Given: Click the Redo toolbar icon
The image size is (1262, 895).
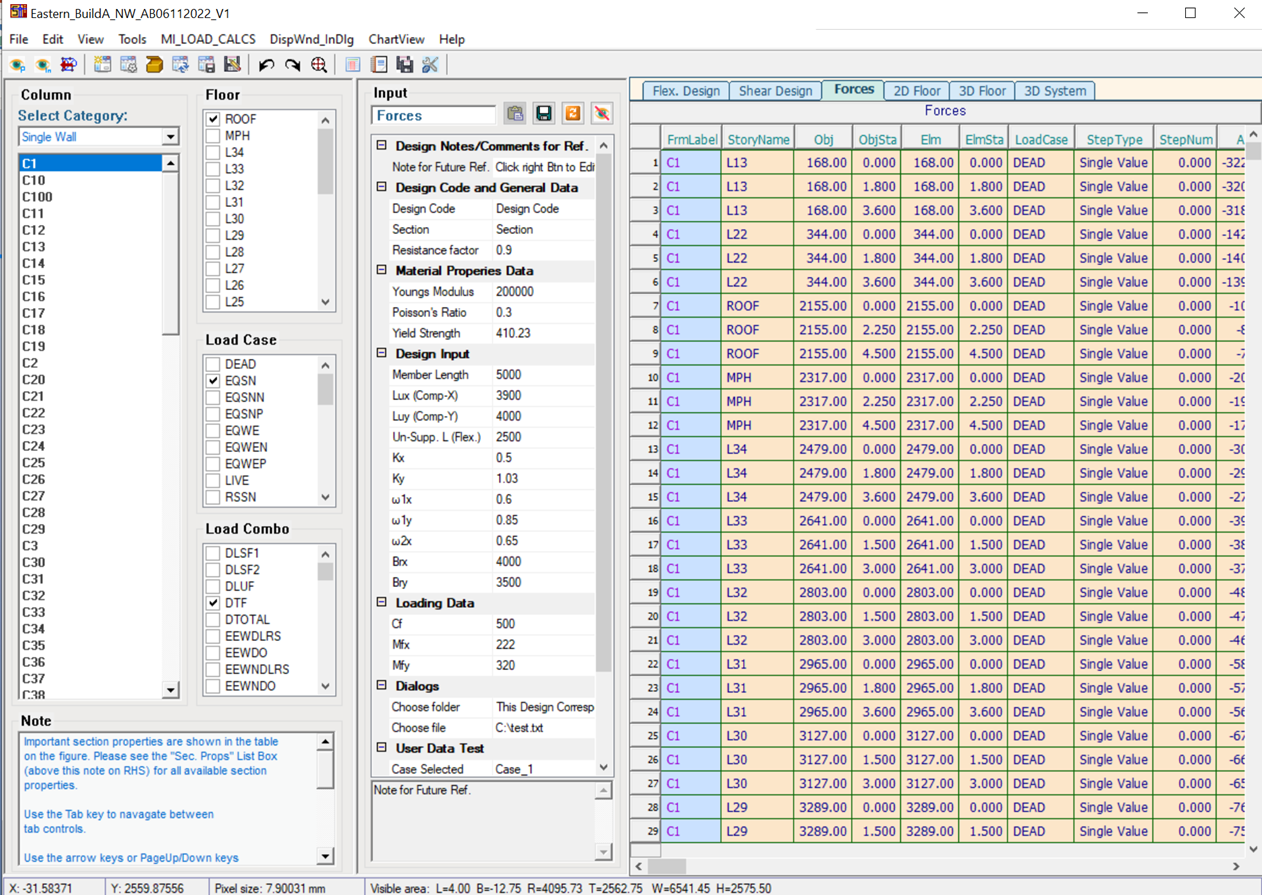Looking at the screenshot, I should coord(292,64).
